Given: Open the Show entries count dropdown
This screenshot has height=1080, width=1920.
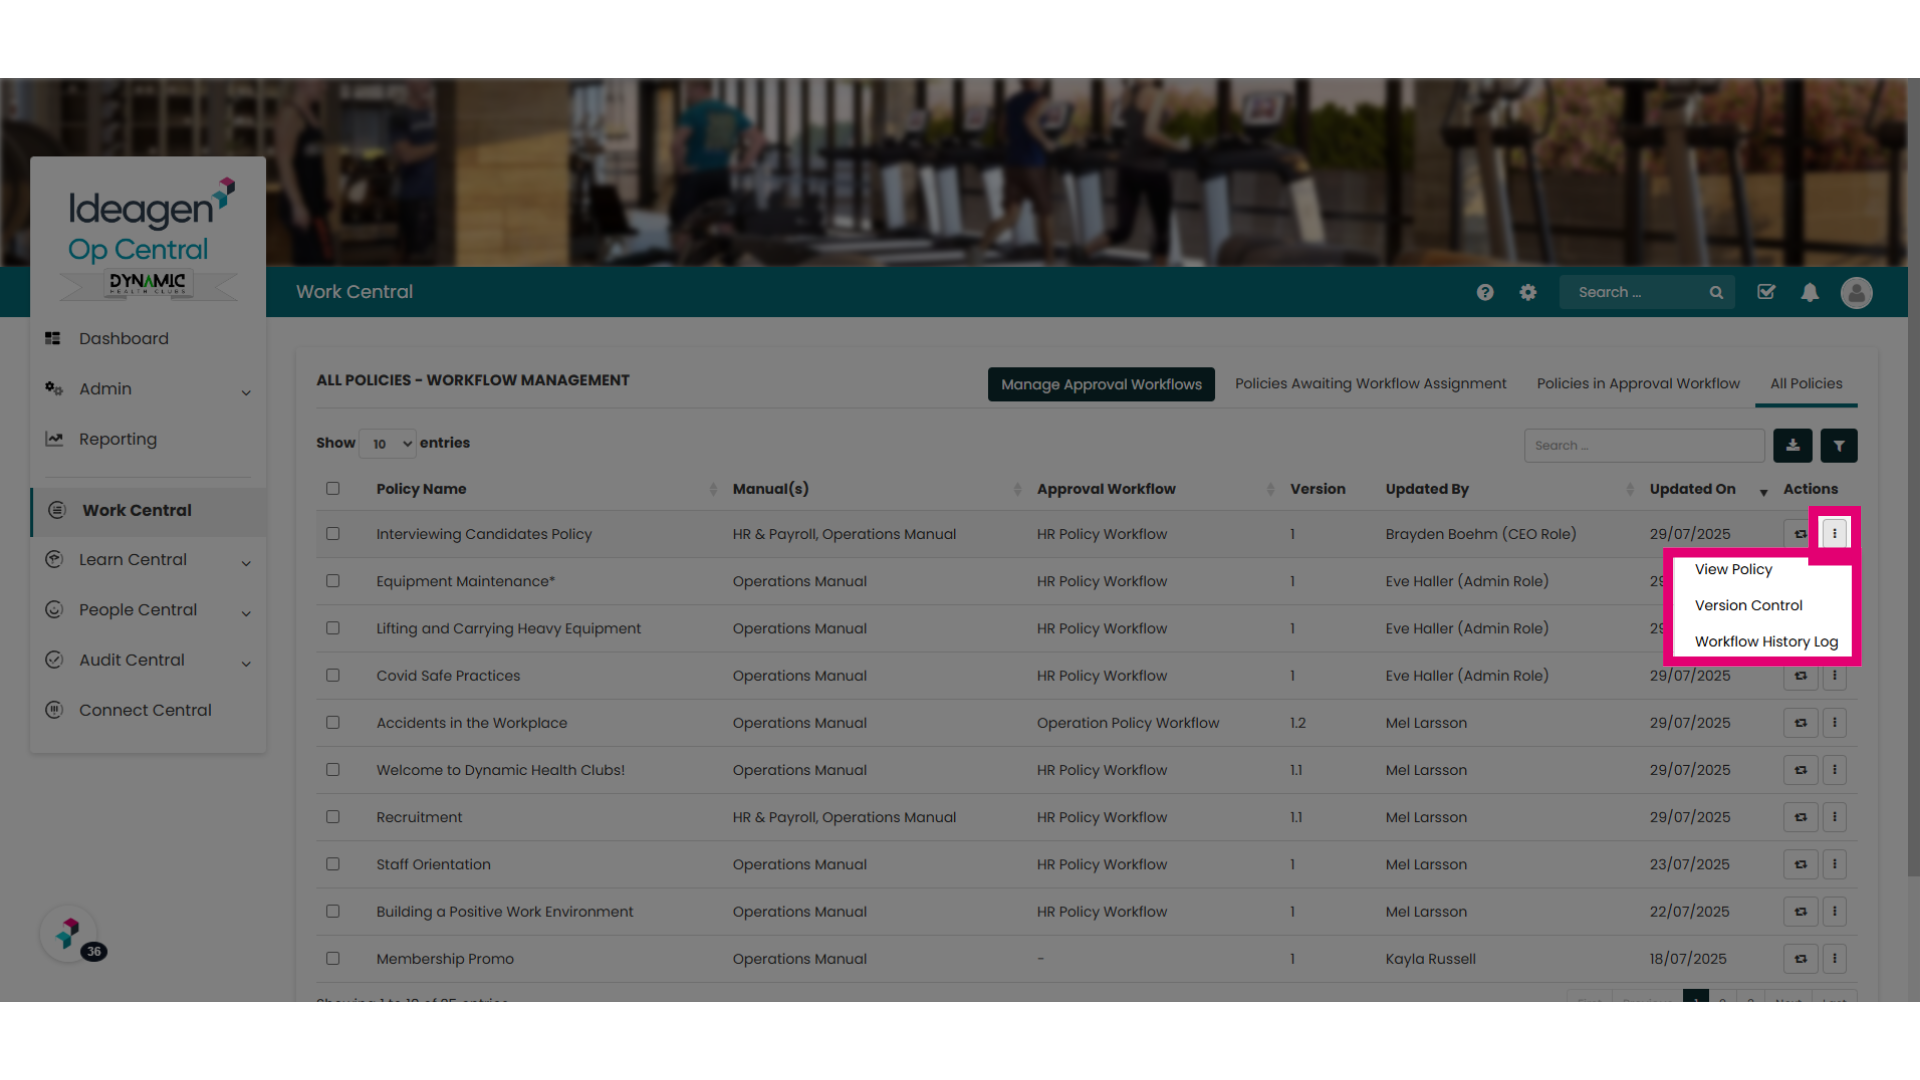Looking at the screenshot, I should (x=388, y=443).
